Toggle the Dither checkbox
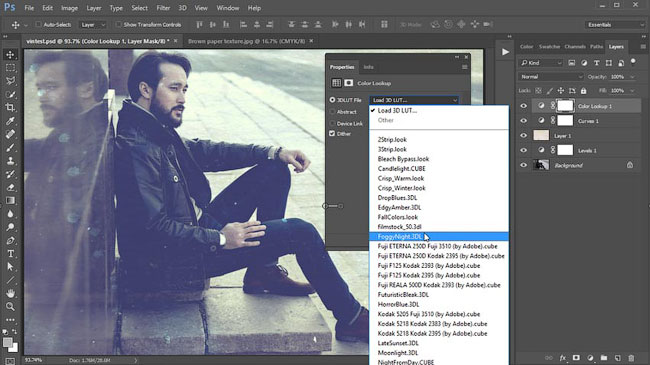 point(332,134)
